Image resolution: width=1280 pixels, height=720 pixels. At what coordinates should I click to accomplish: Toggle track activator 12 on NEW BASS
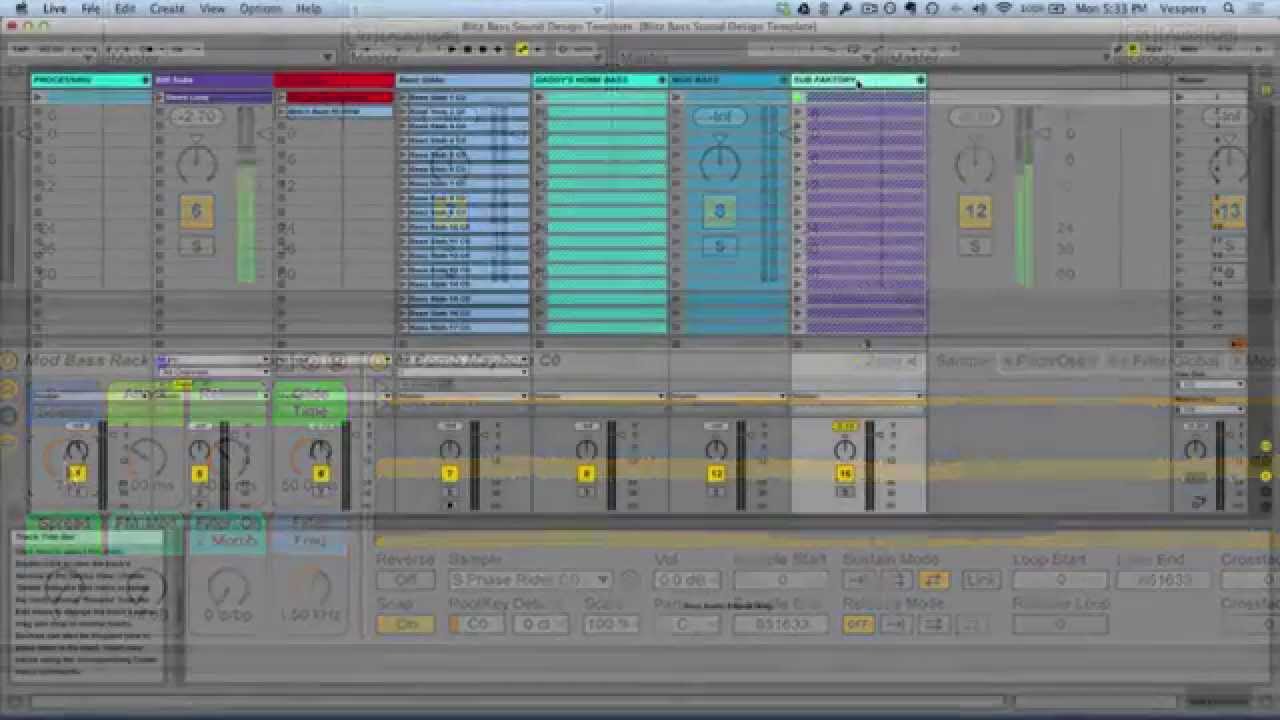click(x=716, y=474)
